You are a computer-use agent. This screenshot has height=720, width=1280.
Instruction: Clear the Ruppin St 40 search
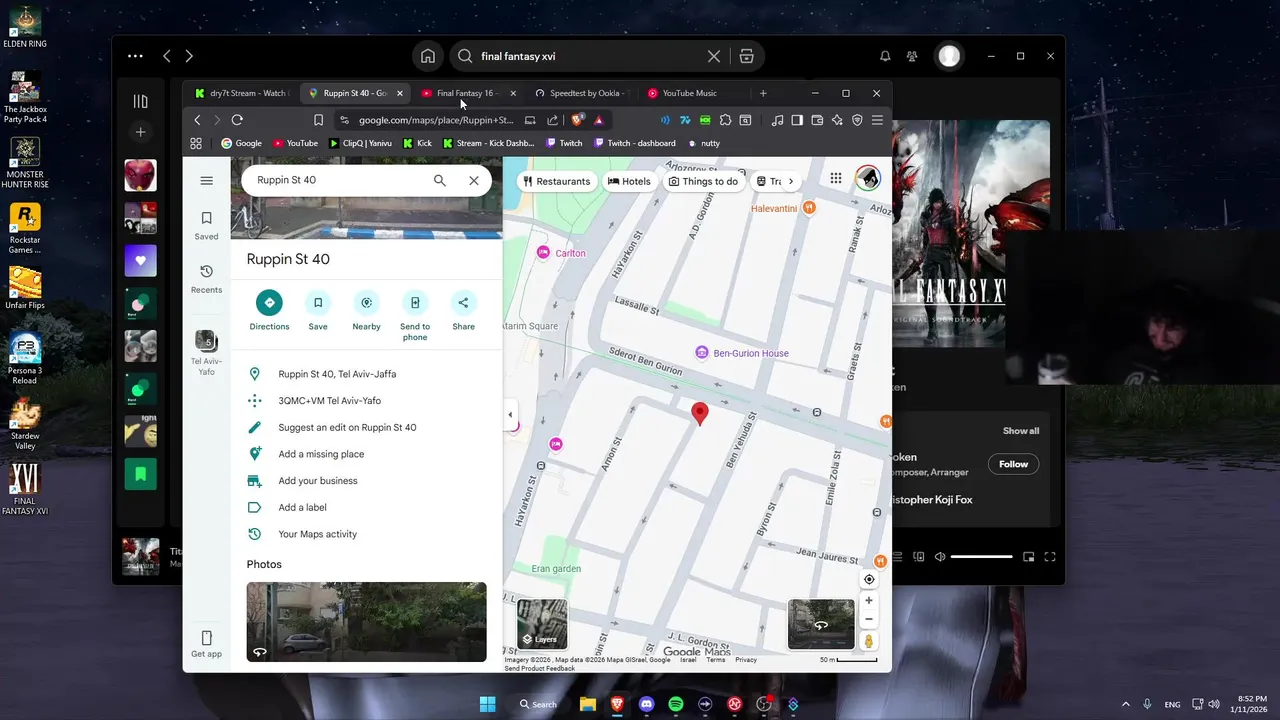pyautogui.click(x=474, y=181)
